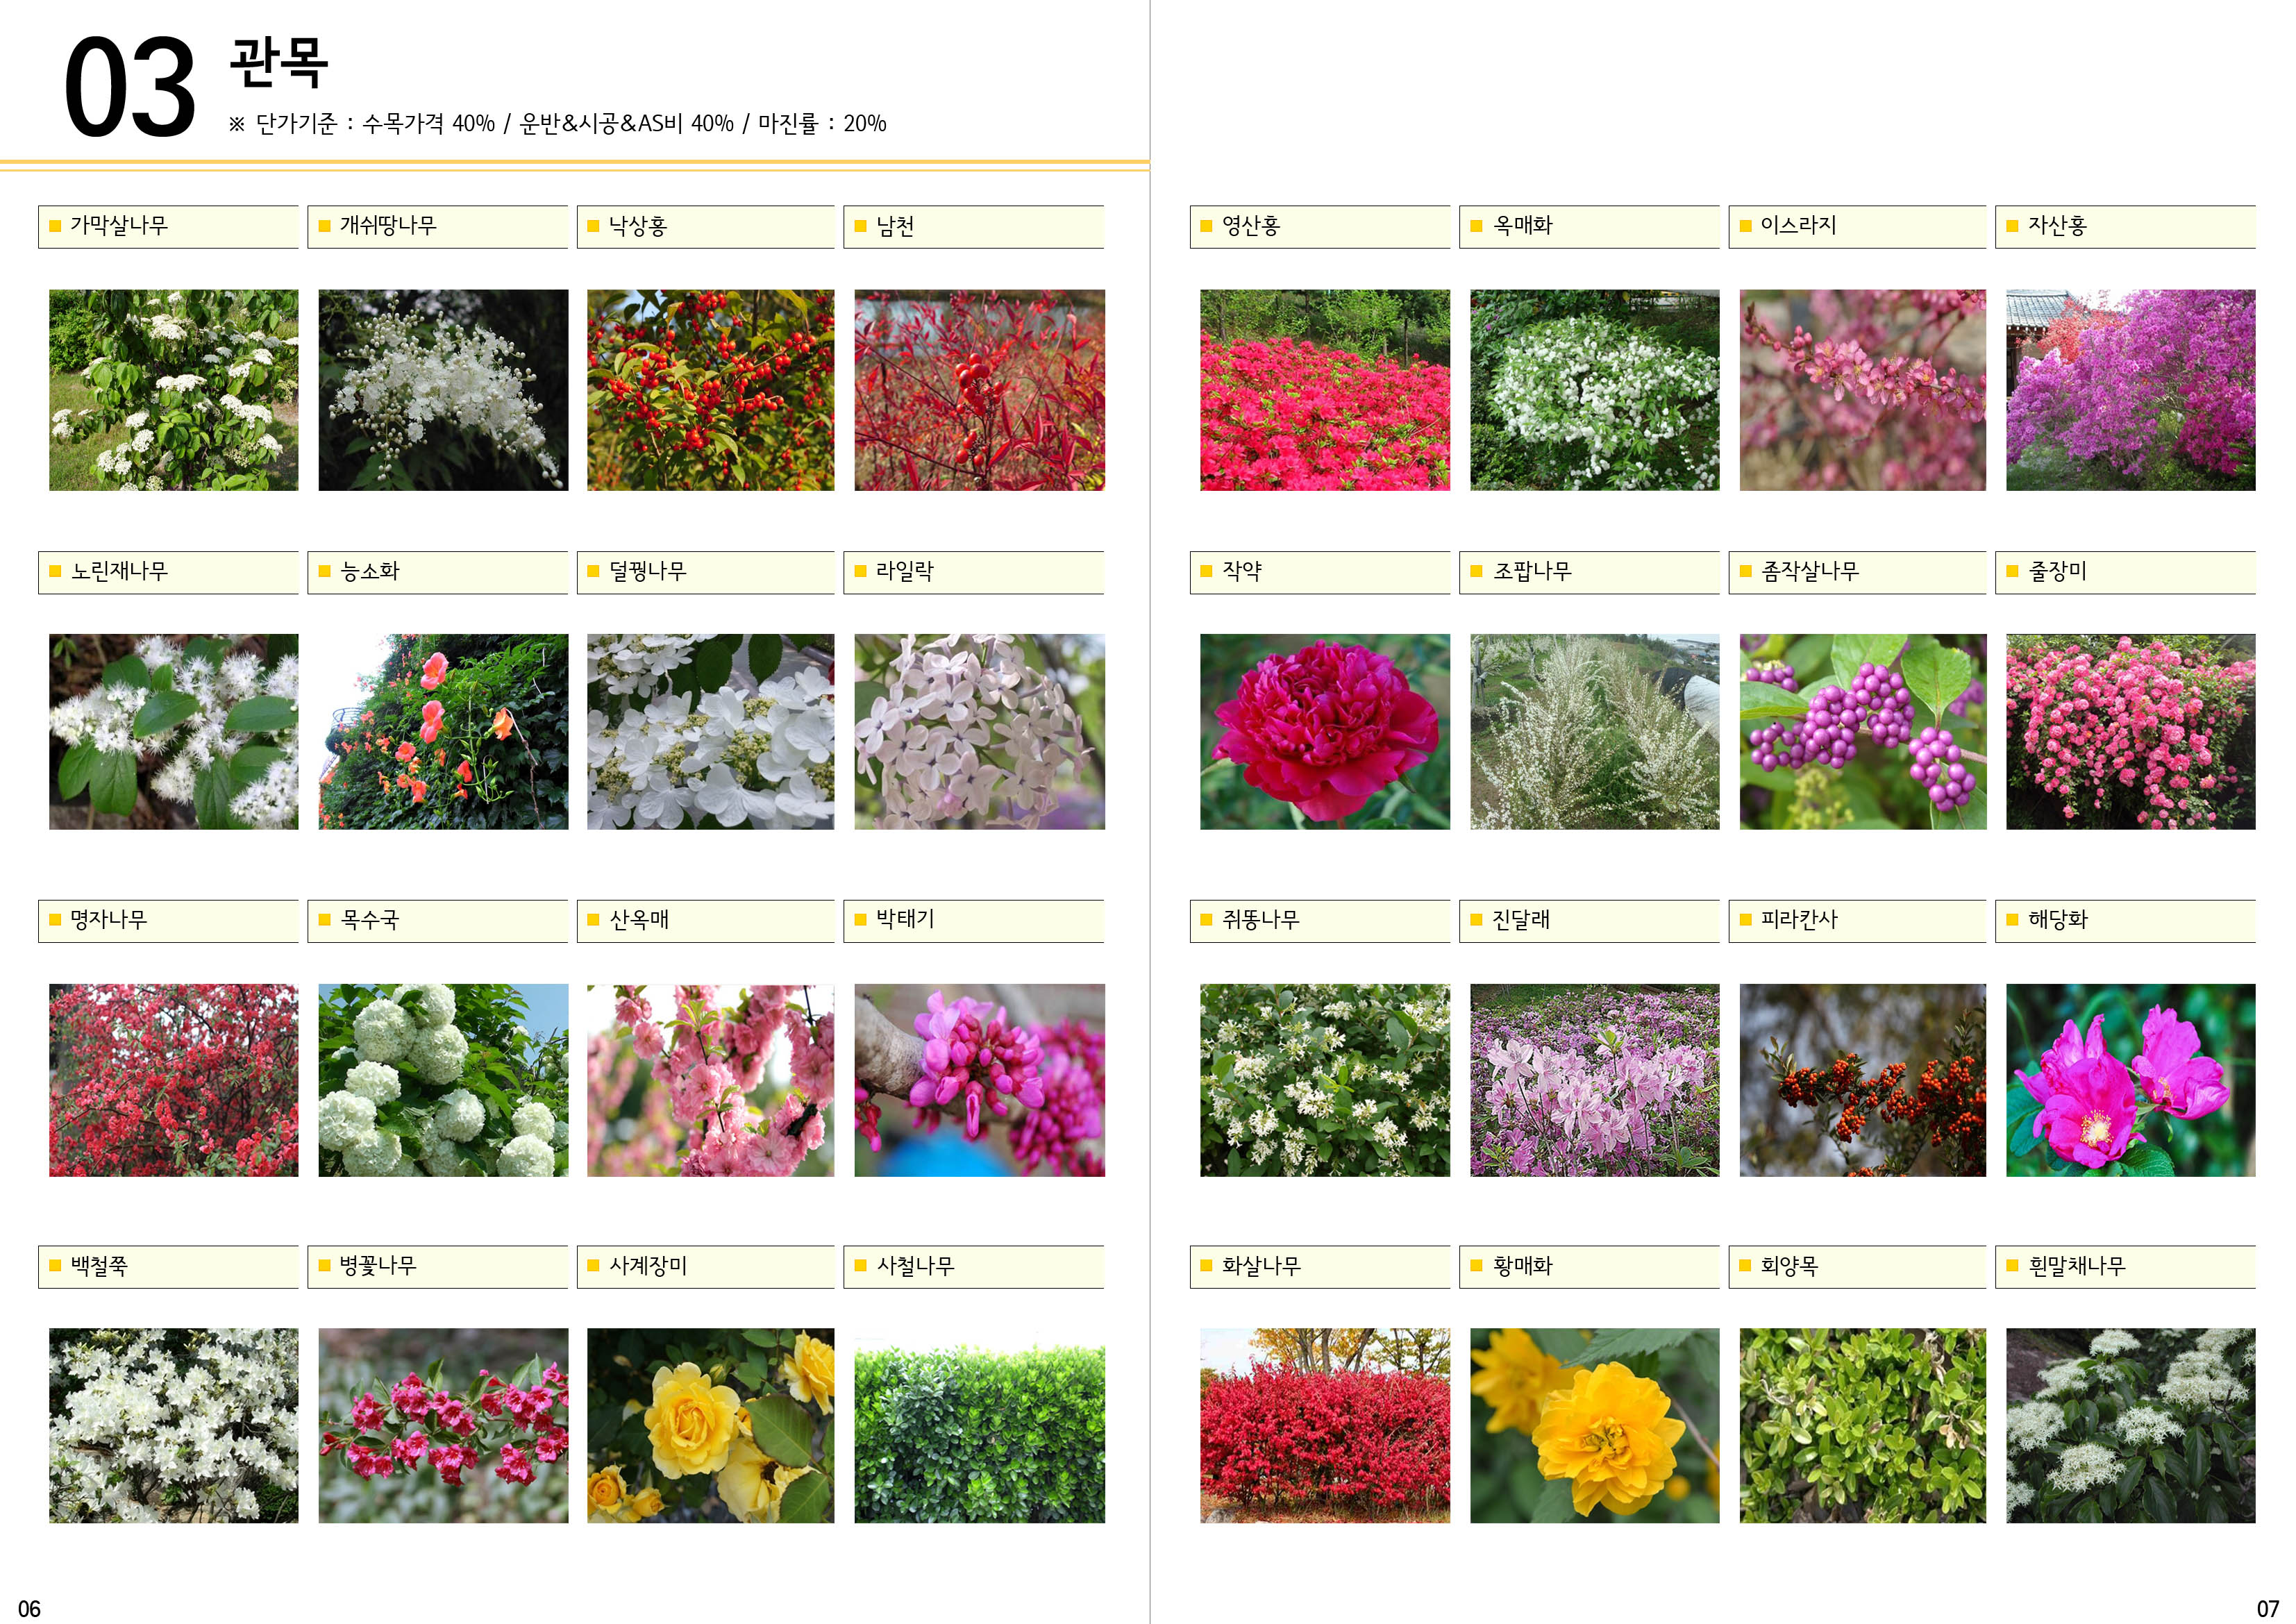This screenshot has height=1624, width=2296.
Task: Select the 명자나무 label text
Action: [108, 919]
